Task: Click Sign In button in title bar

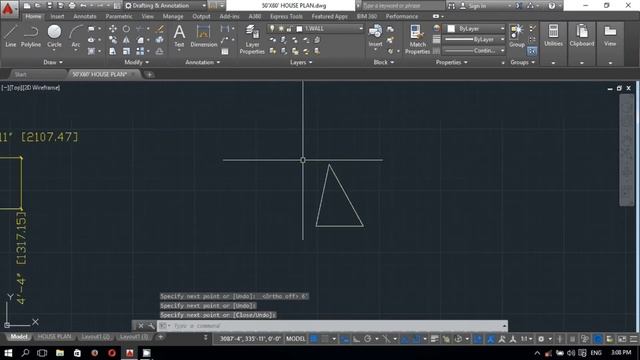Action: pyautogui.click(x=473, y=6)
